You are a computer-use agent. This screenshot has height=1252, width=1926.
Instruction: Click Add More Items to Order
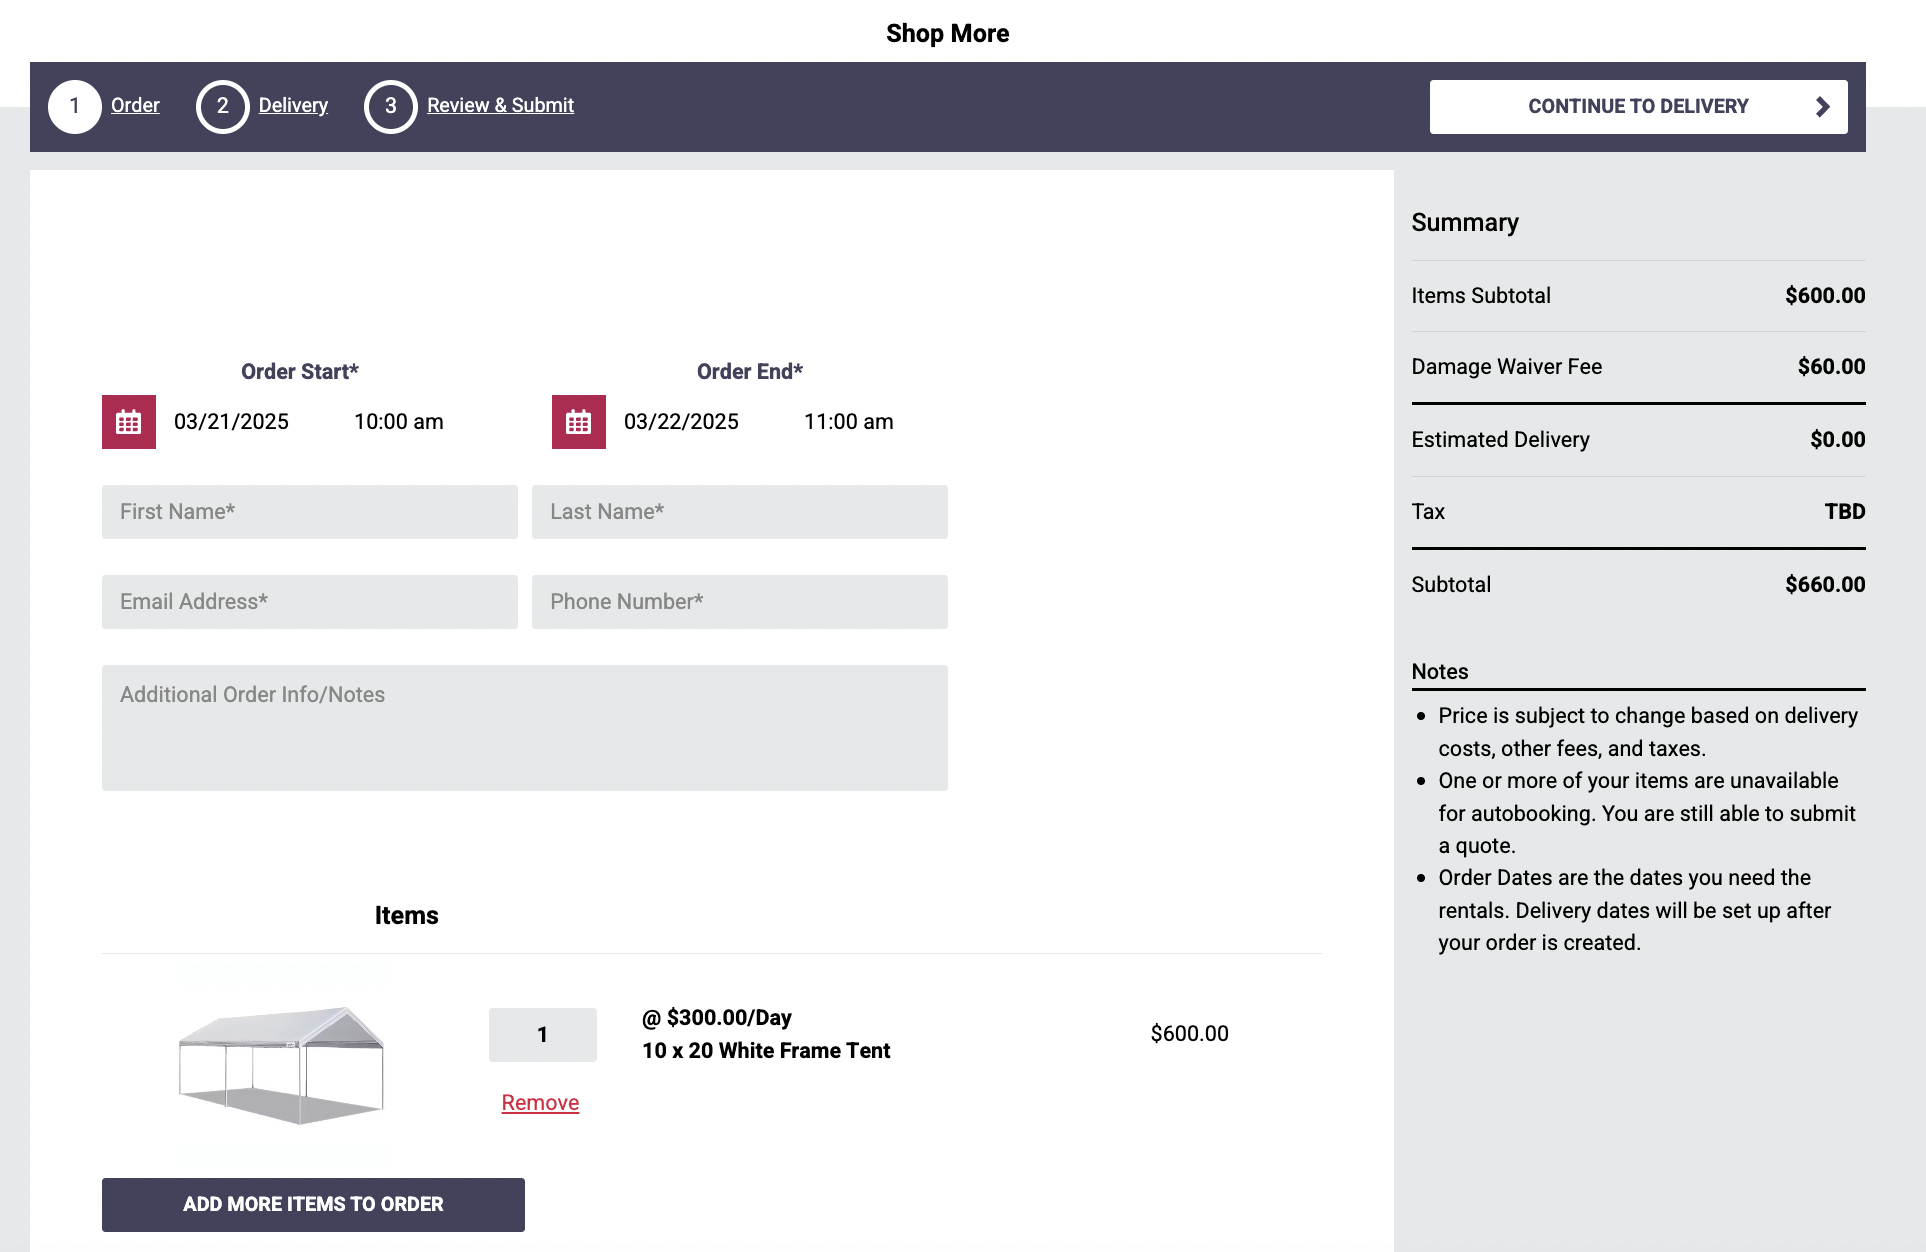[313, 1205]
